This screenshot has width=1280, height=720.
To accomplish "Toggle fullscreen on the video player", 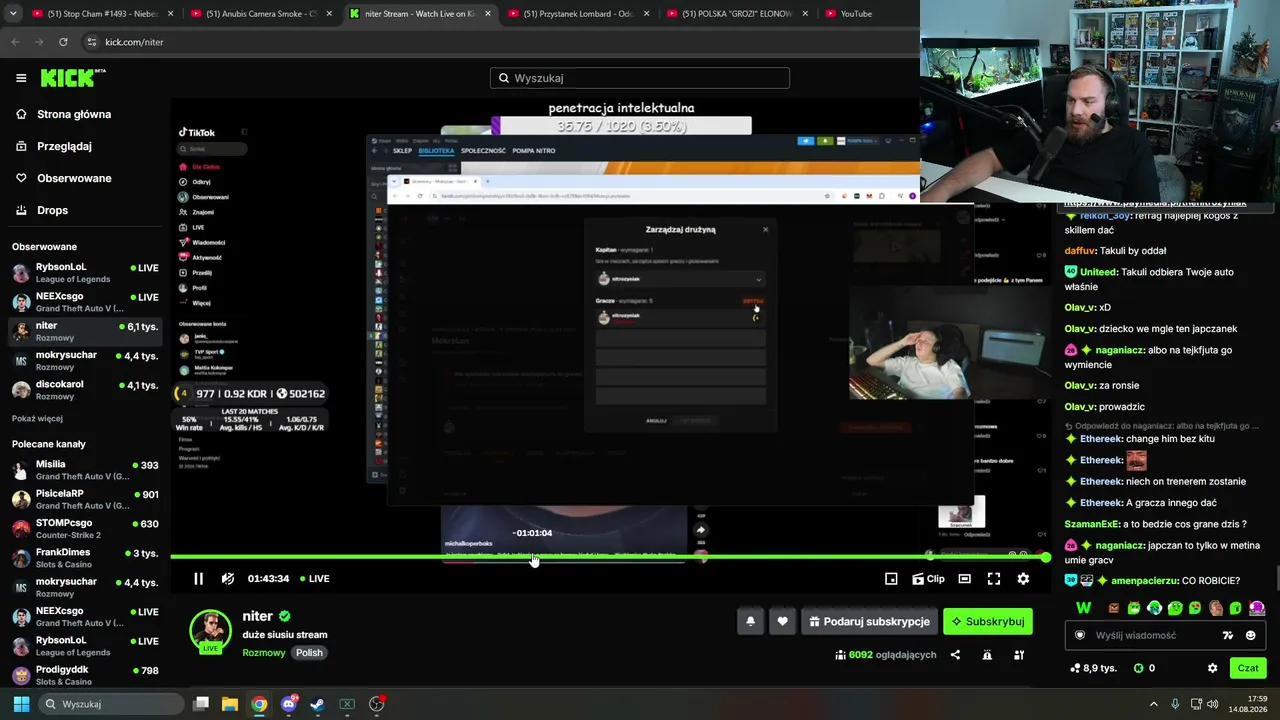I will click(x=994, y=579).
